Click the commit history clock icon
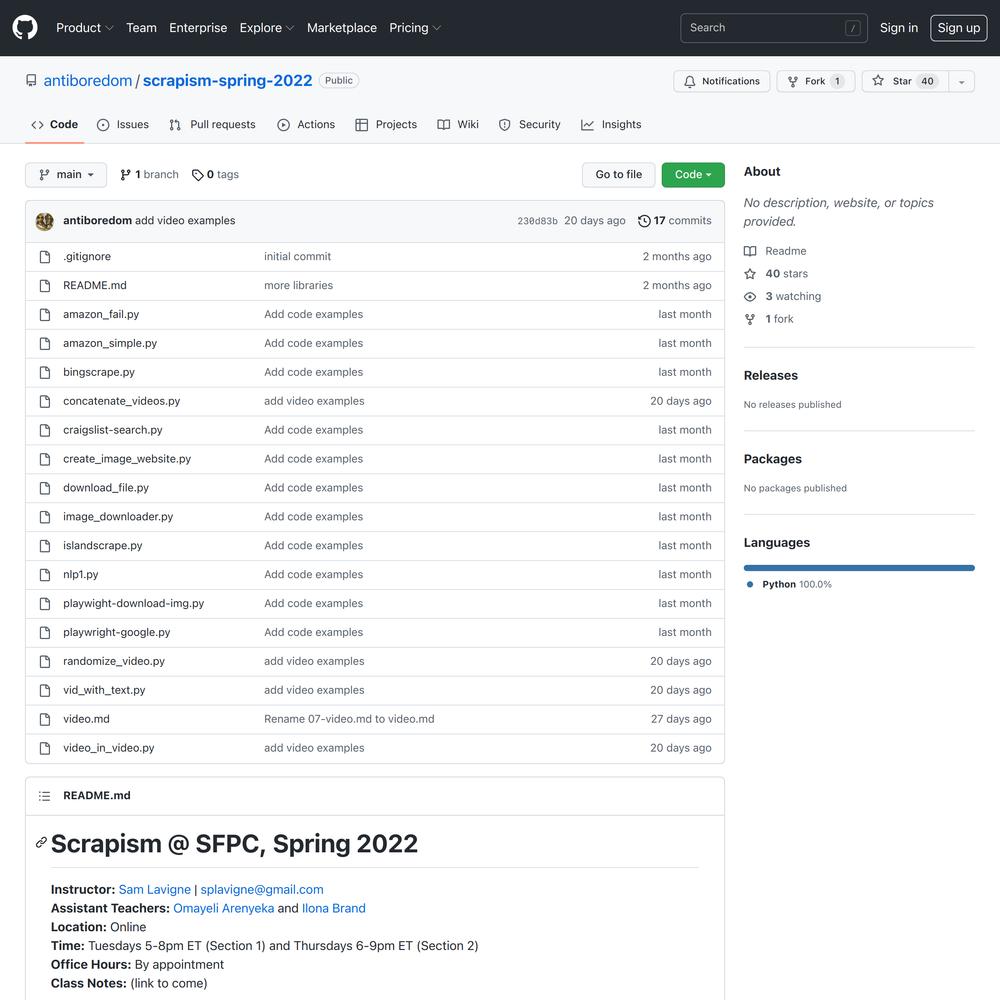The width and height of the screenshot is (1000, 1000). (644, 221)
